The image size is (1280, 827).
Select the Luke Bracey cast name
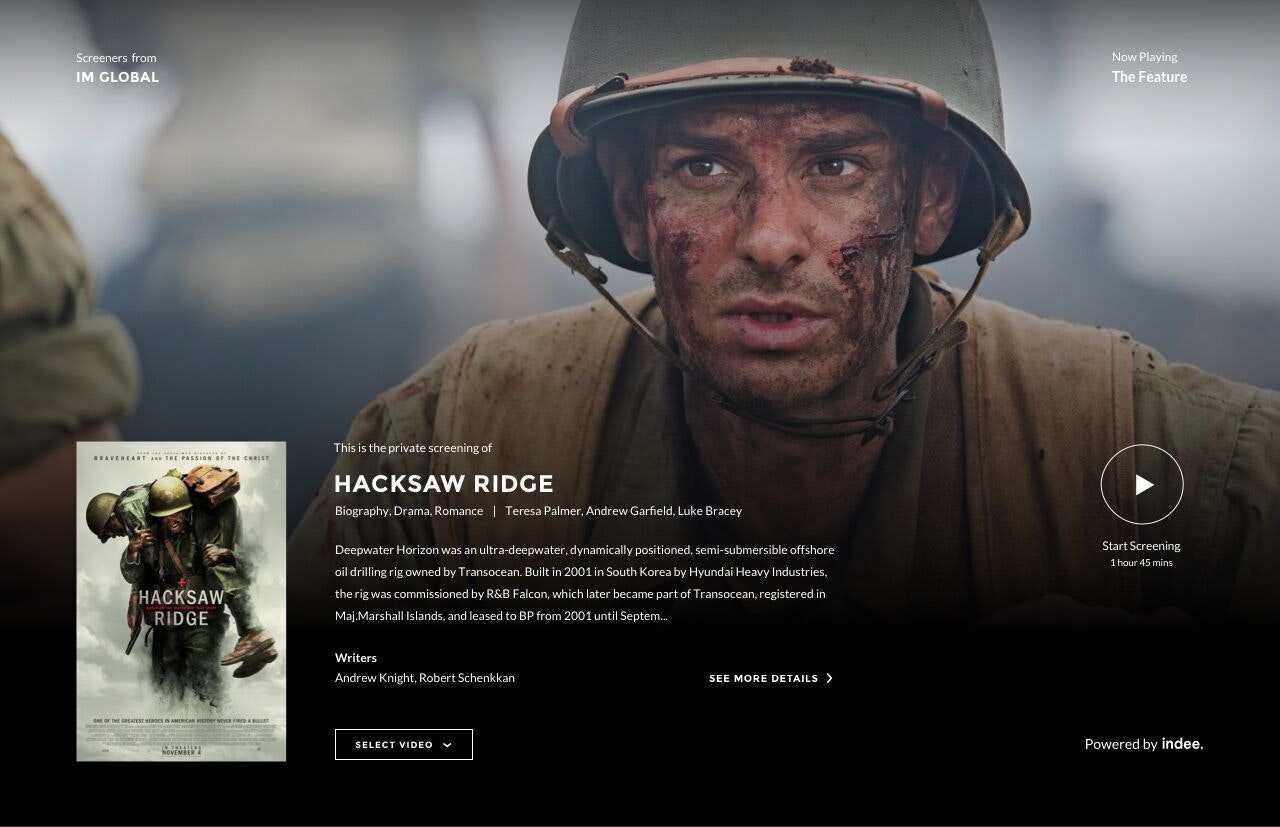(710, 511)
